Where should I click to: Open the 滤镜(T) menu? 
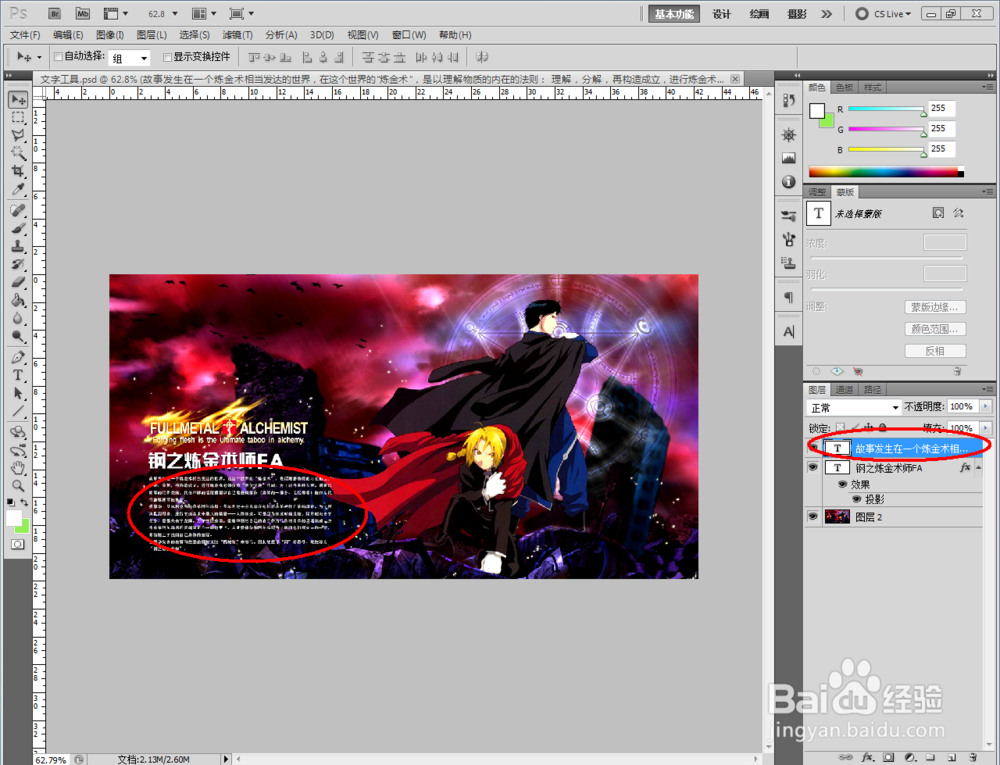[237, 35]
